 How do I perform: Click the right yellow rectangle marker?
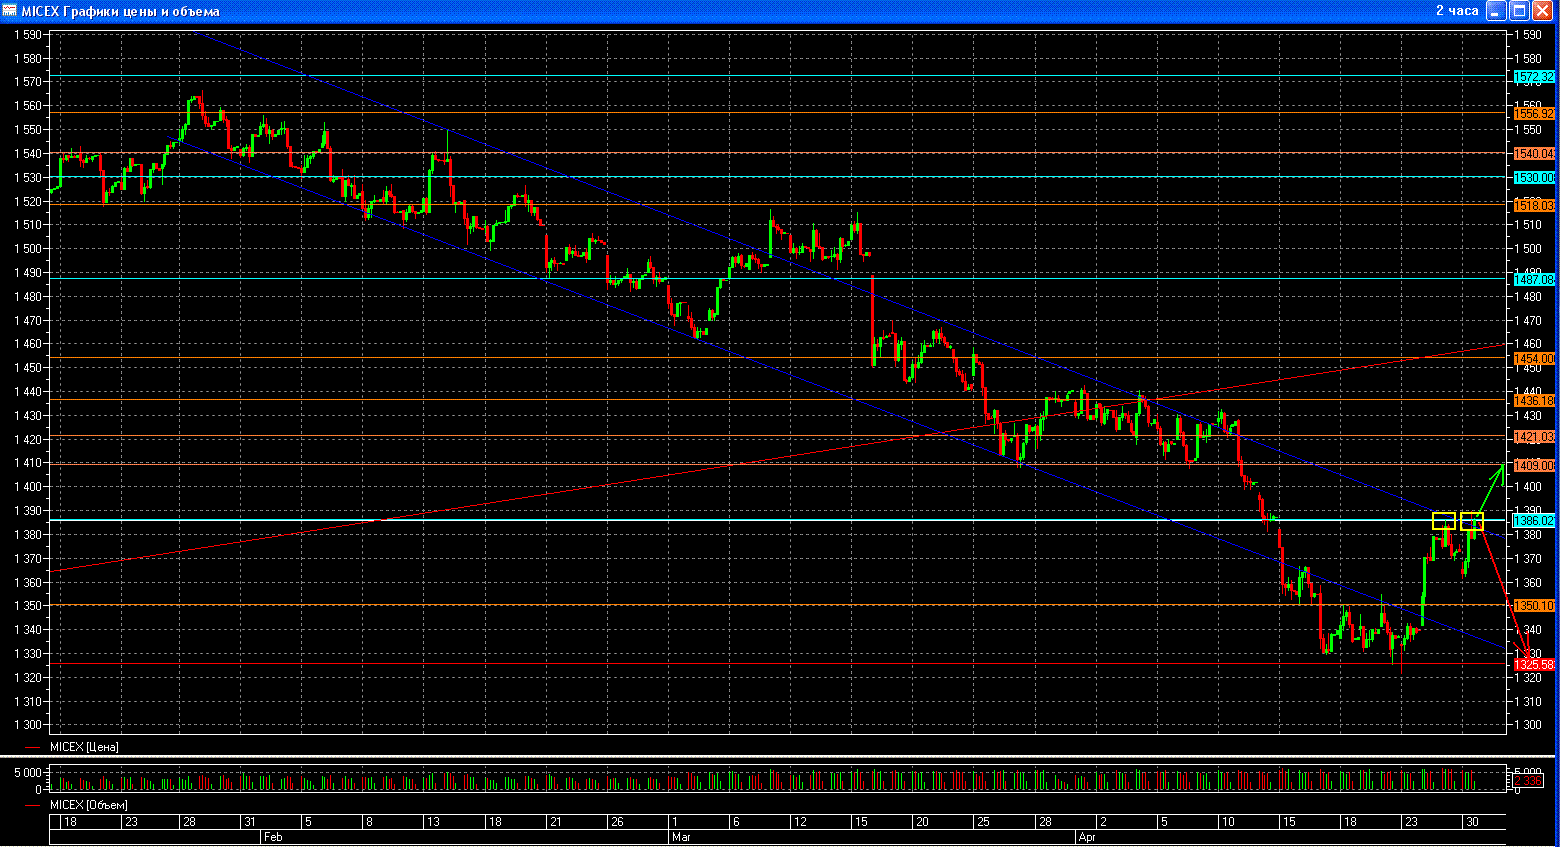coord(1472,521)
